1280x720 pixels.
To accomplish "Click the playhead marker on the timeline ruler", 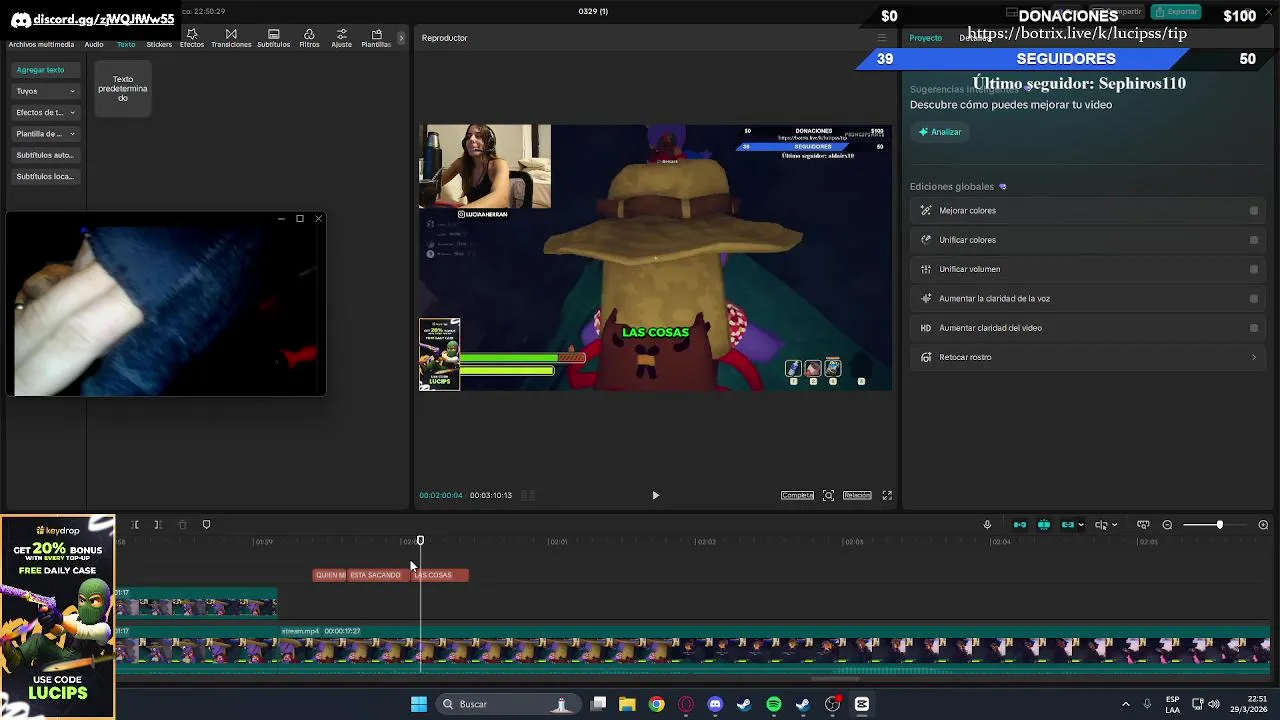I will click(420, 541).
